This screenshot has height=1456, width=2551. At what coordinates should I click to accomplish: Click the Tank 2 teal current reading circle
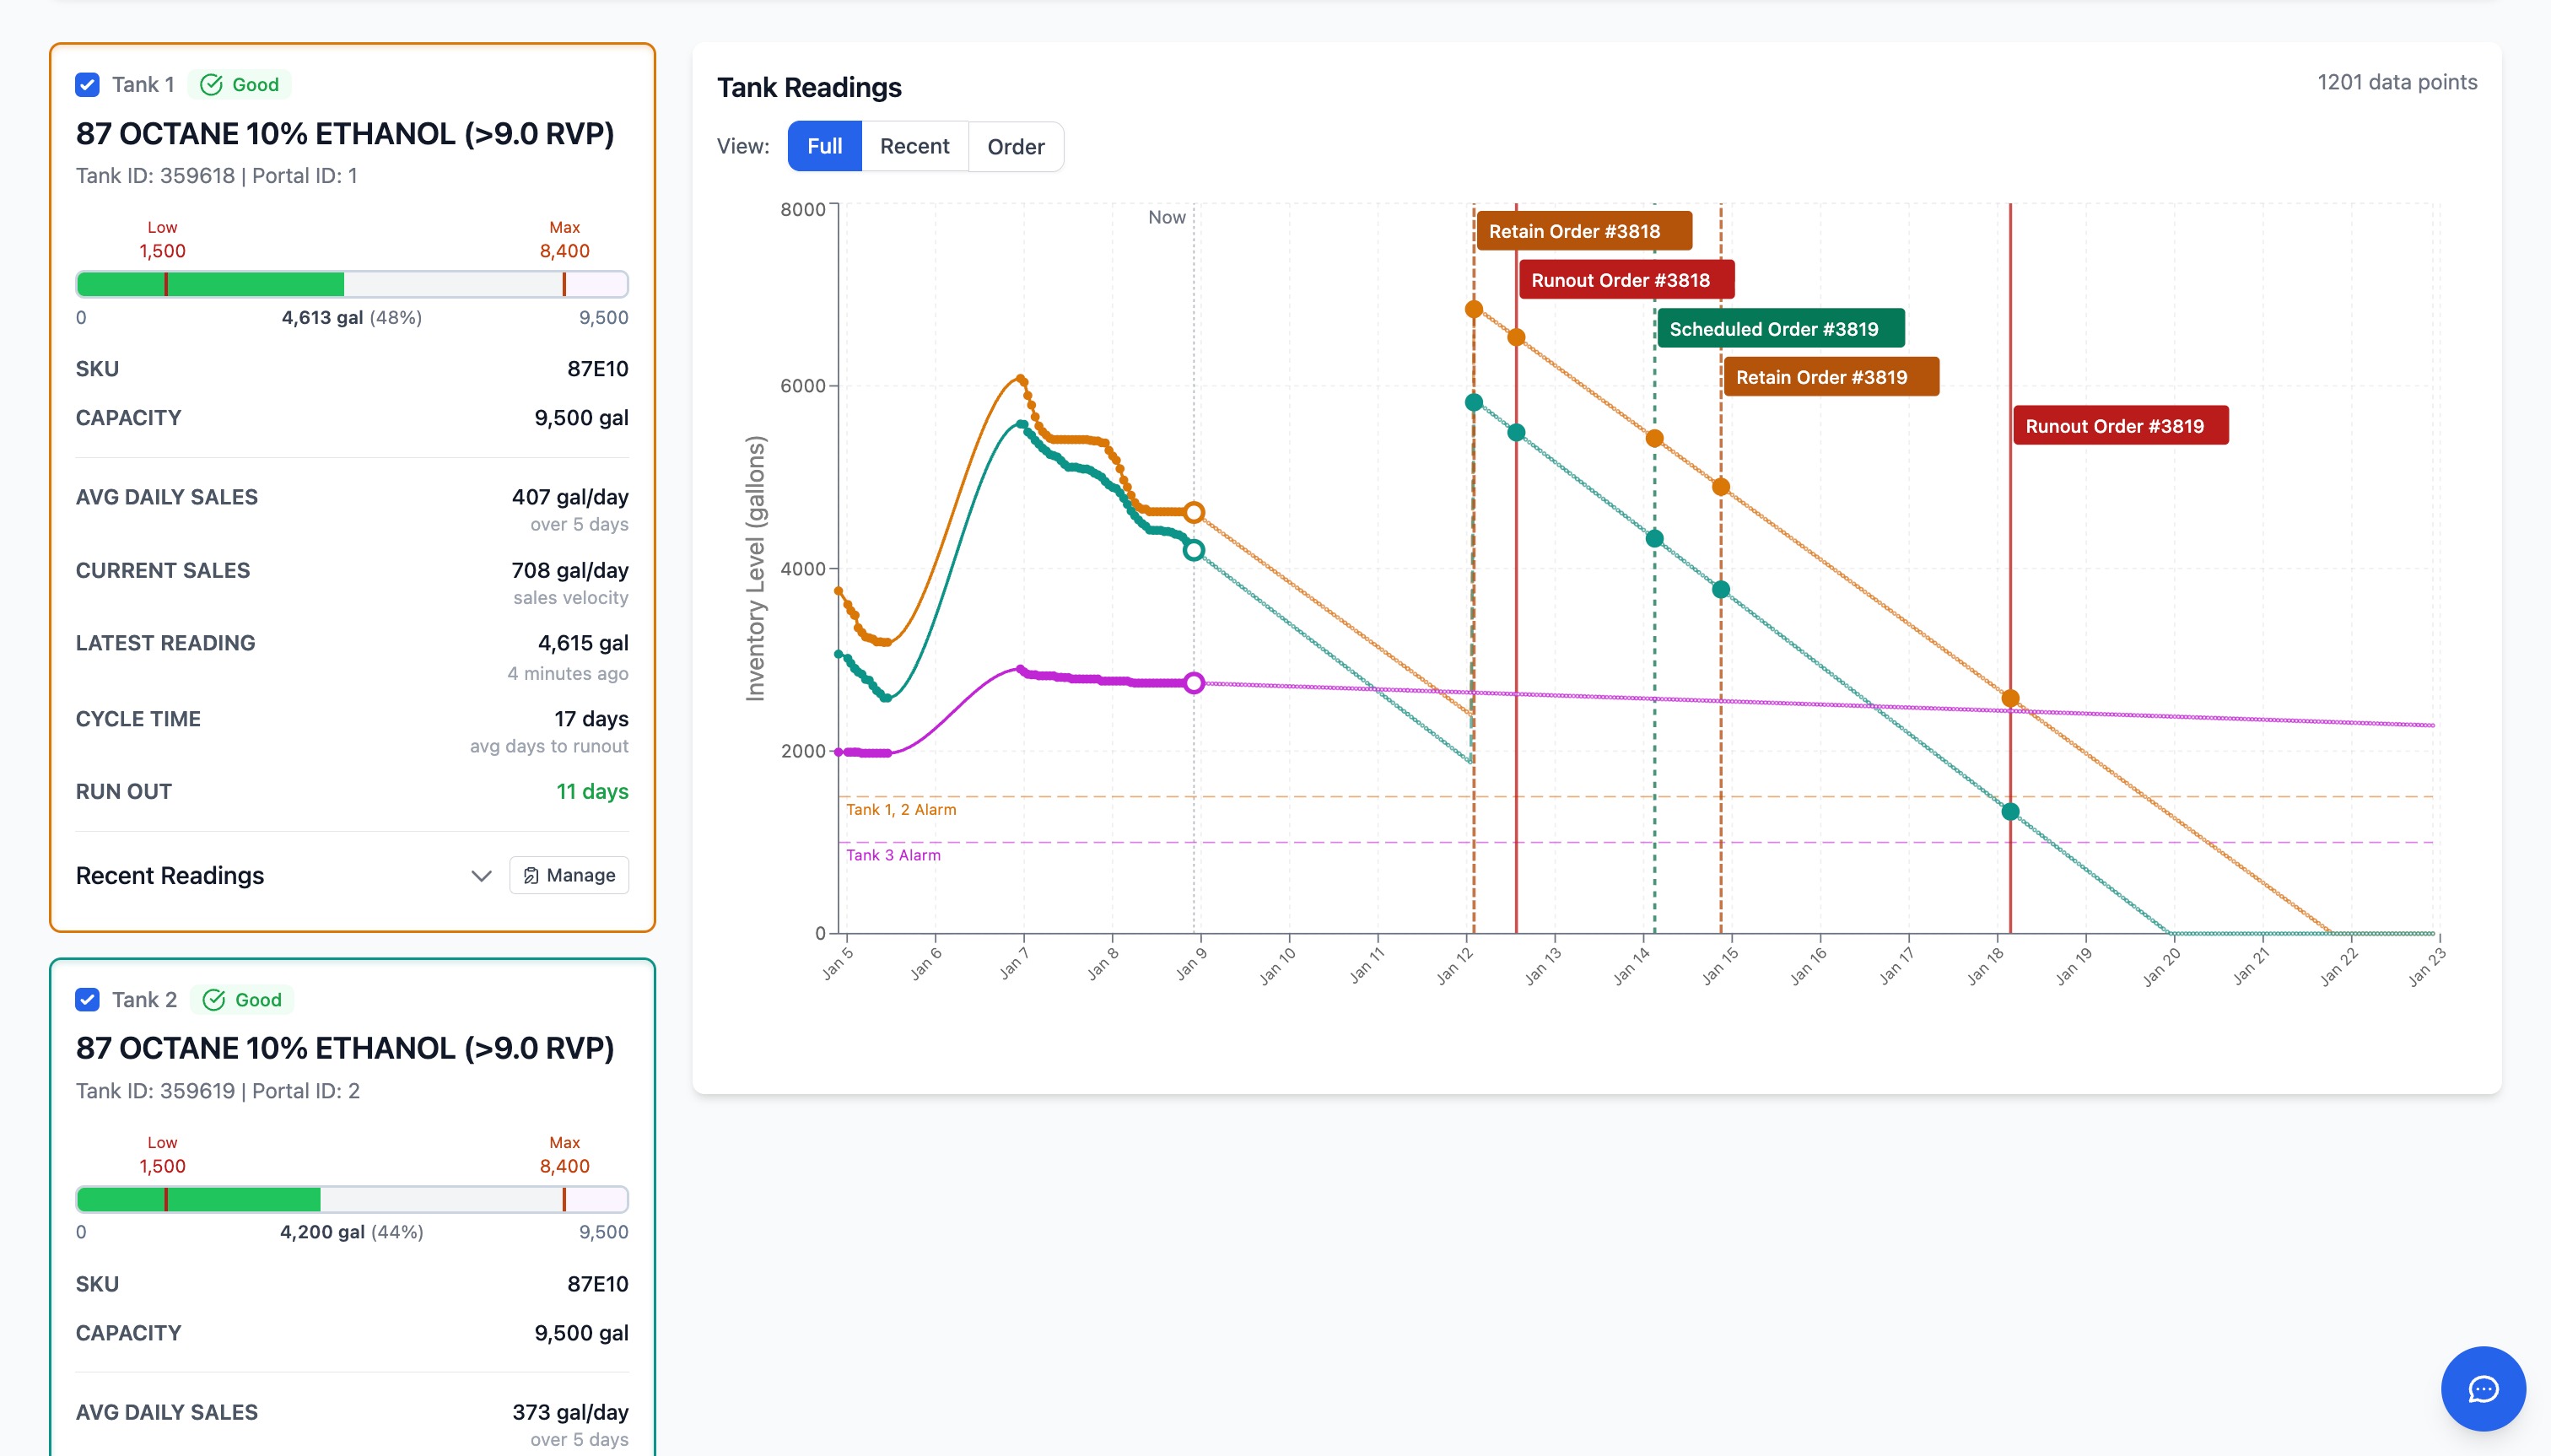(1193, 550)
